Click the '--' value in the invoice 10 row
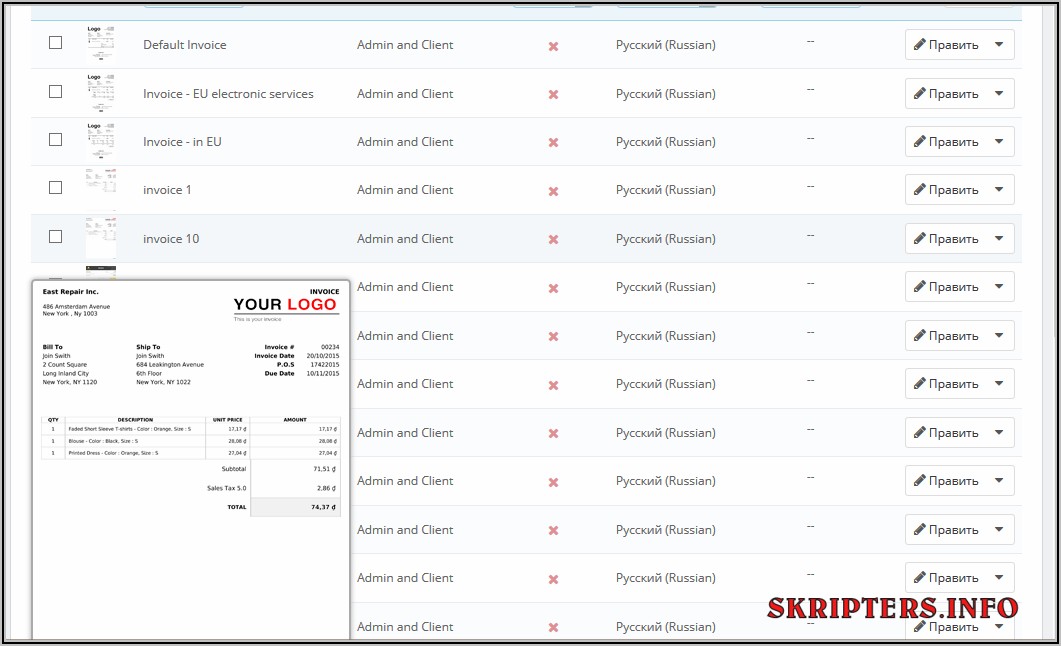This screenshot has height=646, width=1061. (x=810, y=235)
